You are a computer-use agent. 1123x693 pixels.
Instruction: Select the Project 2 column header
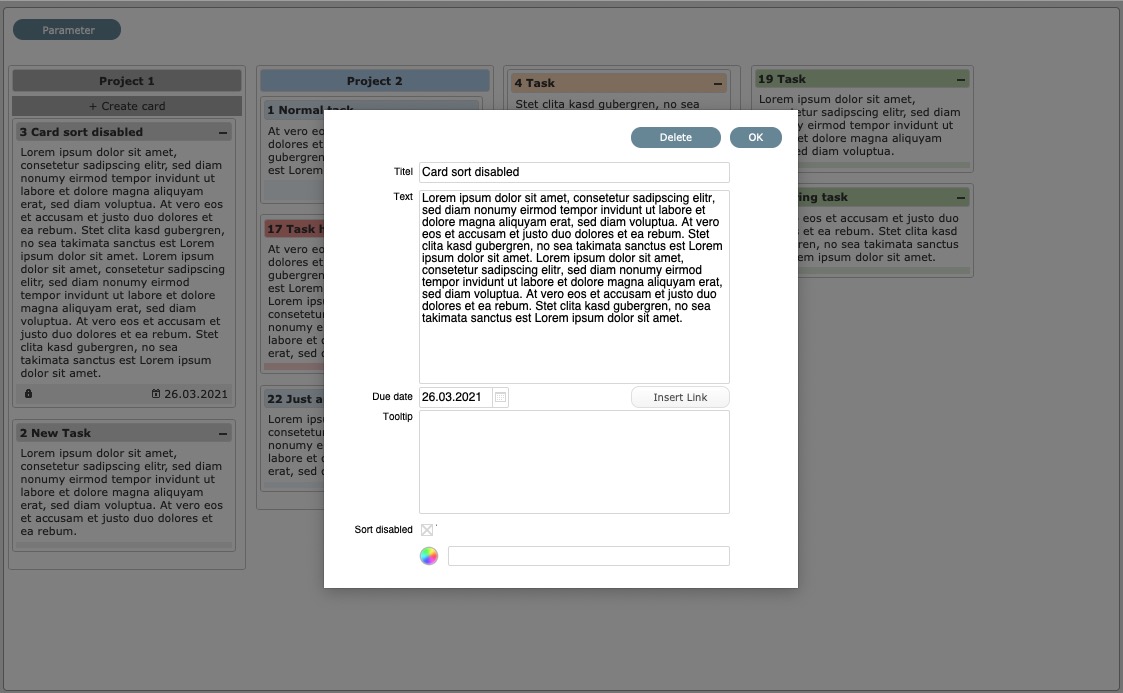coord(374,81)
